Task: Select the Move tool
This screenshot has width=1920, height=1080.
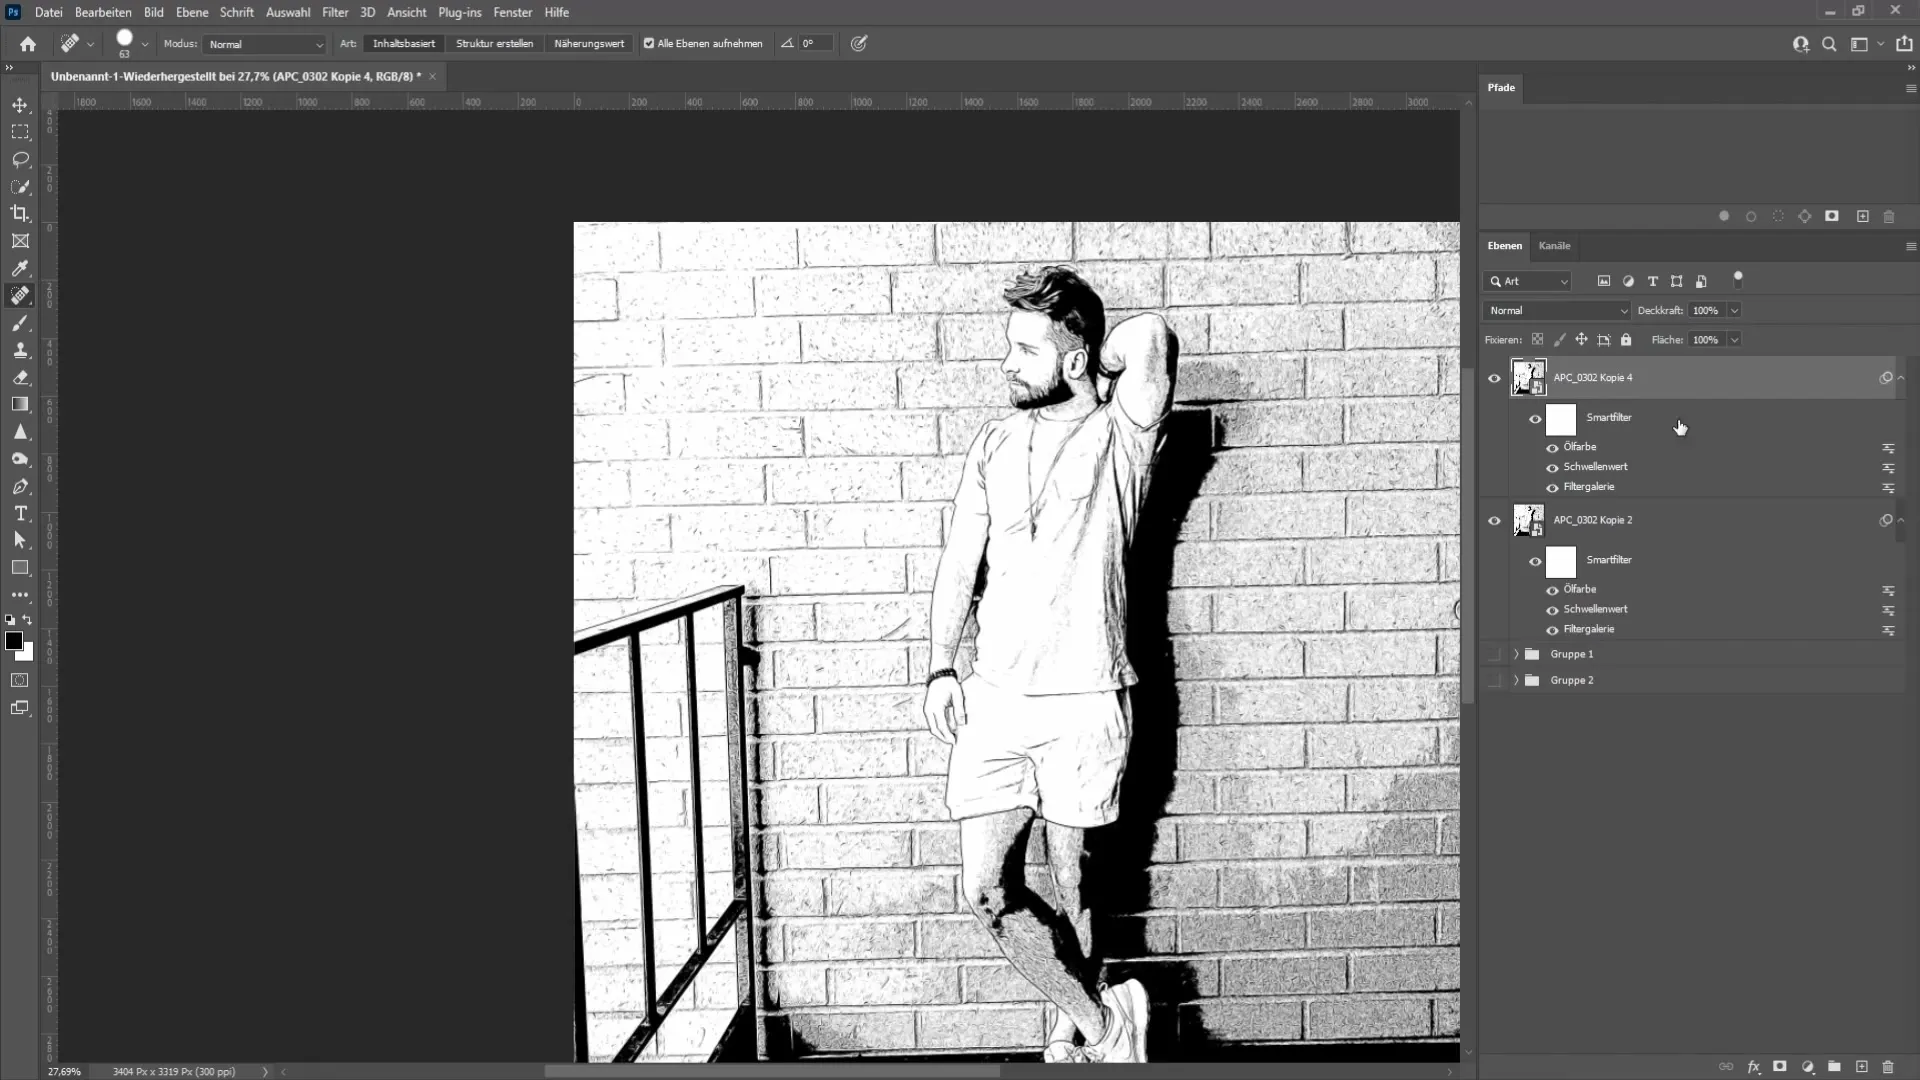Action: (20, 104)
